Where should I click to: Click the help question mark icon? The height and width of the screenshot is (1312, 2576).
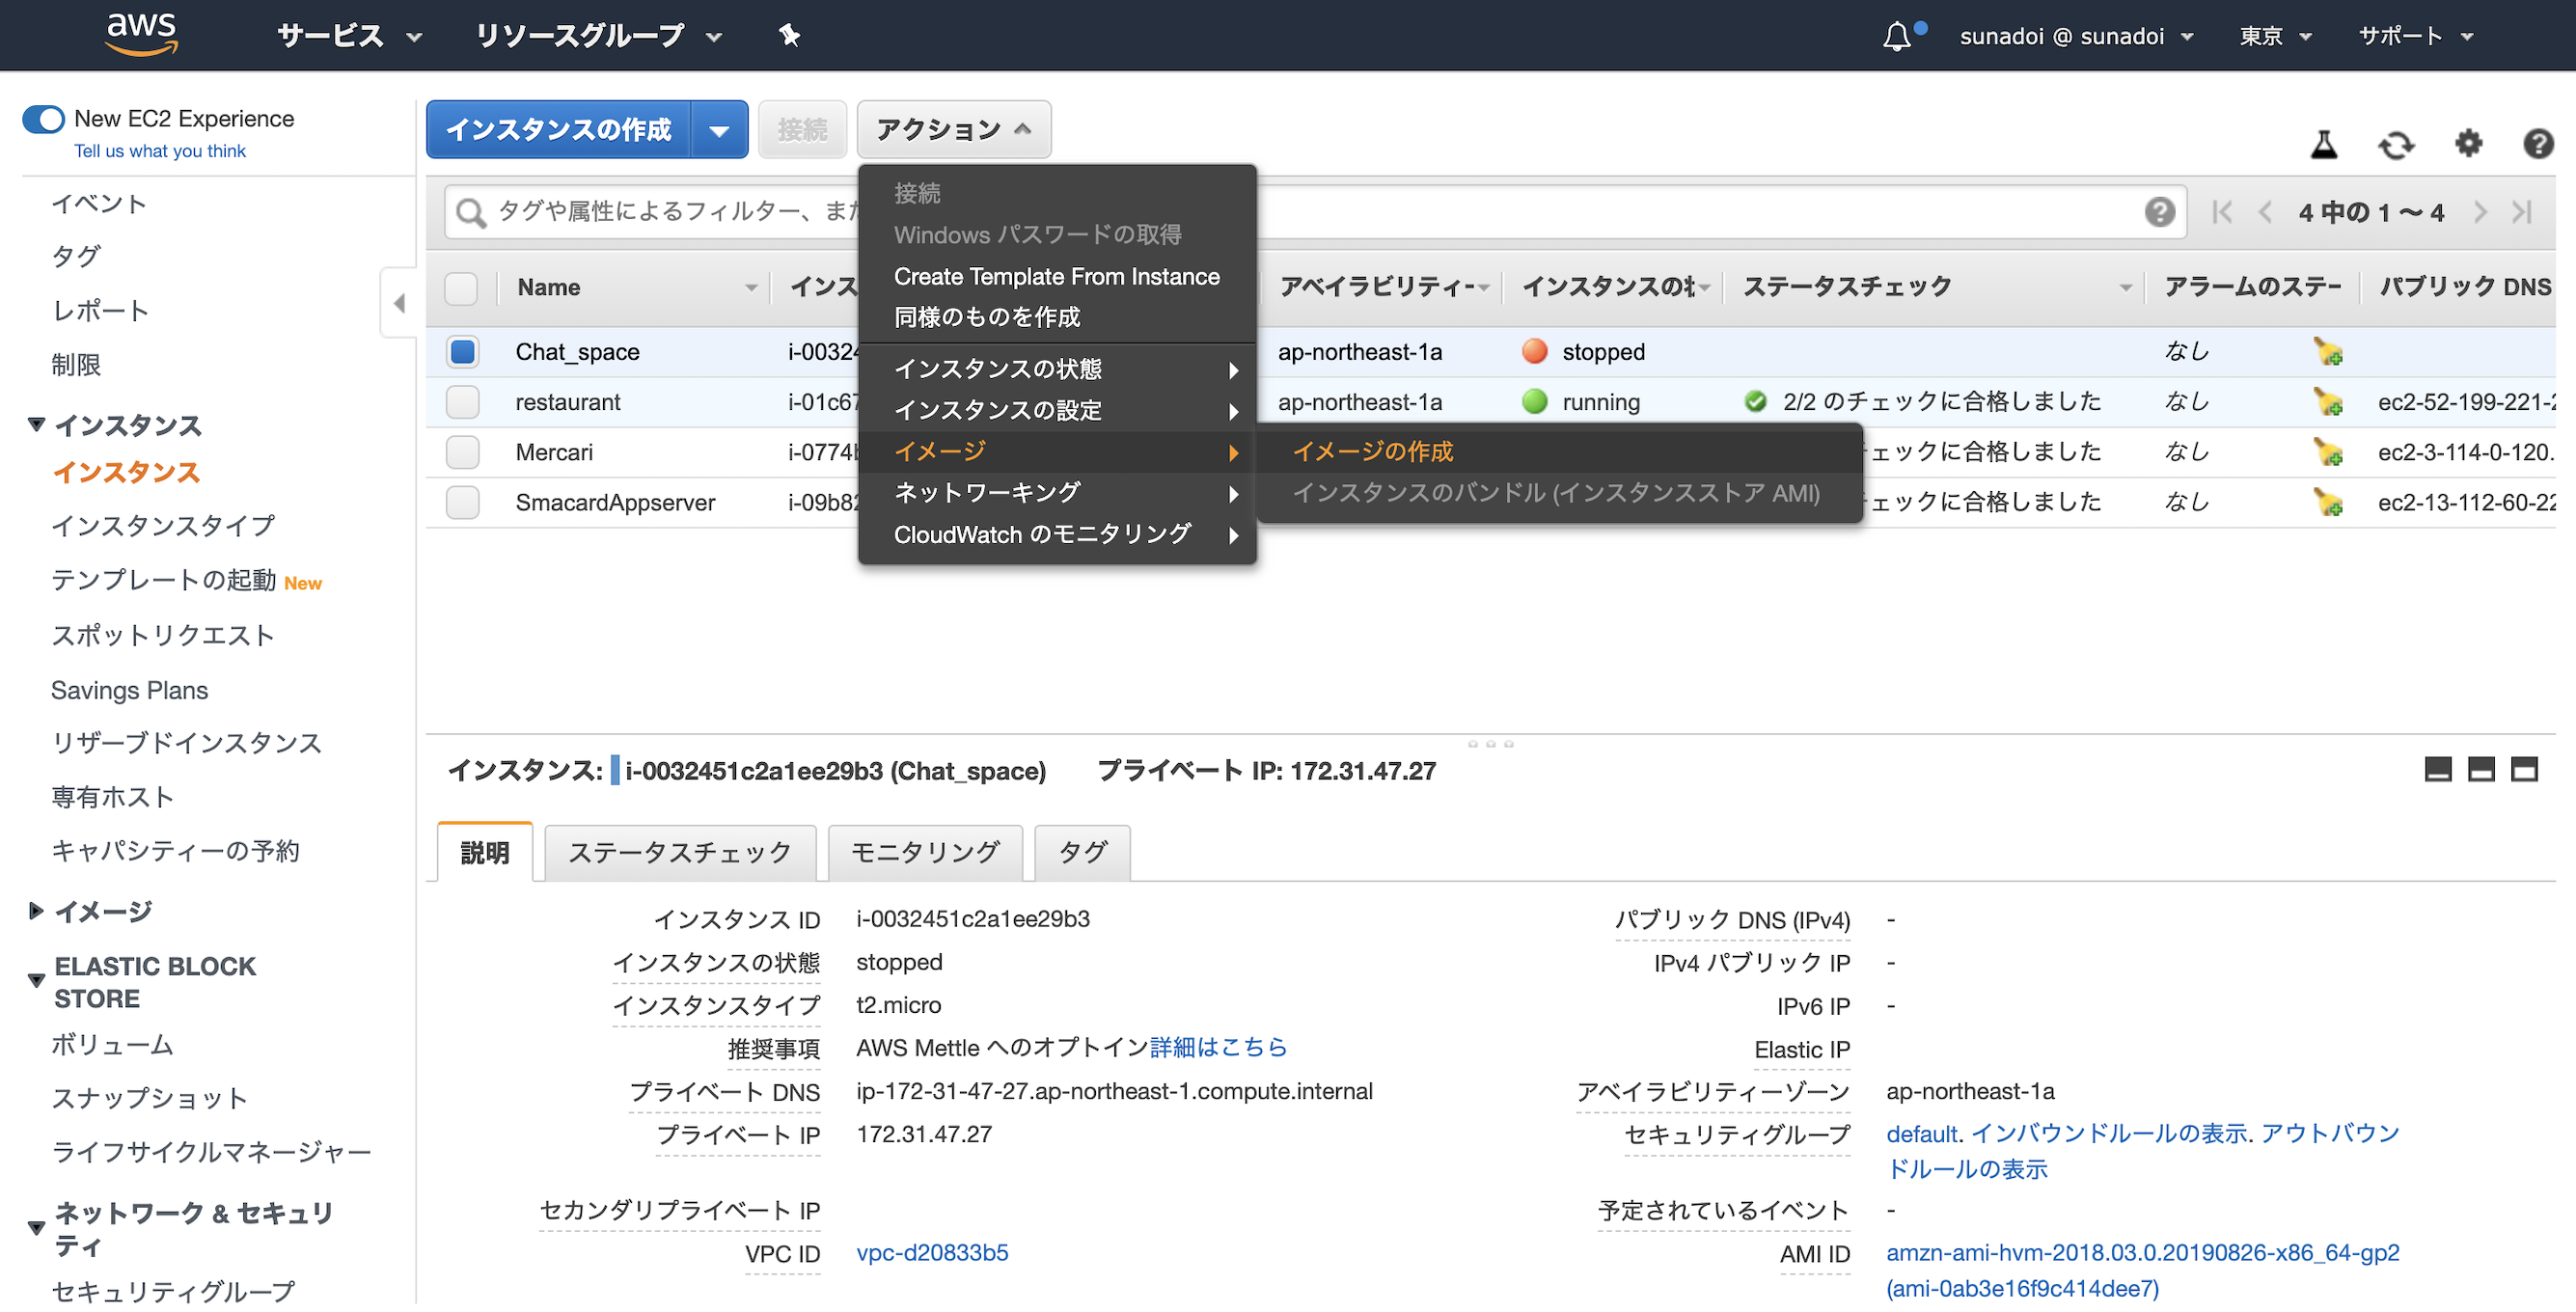coord(2539,144)
